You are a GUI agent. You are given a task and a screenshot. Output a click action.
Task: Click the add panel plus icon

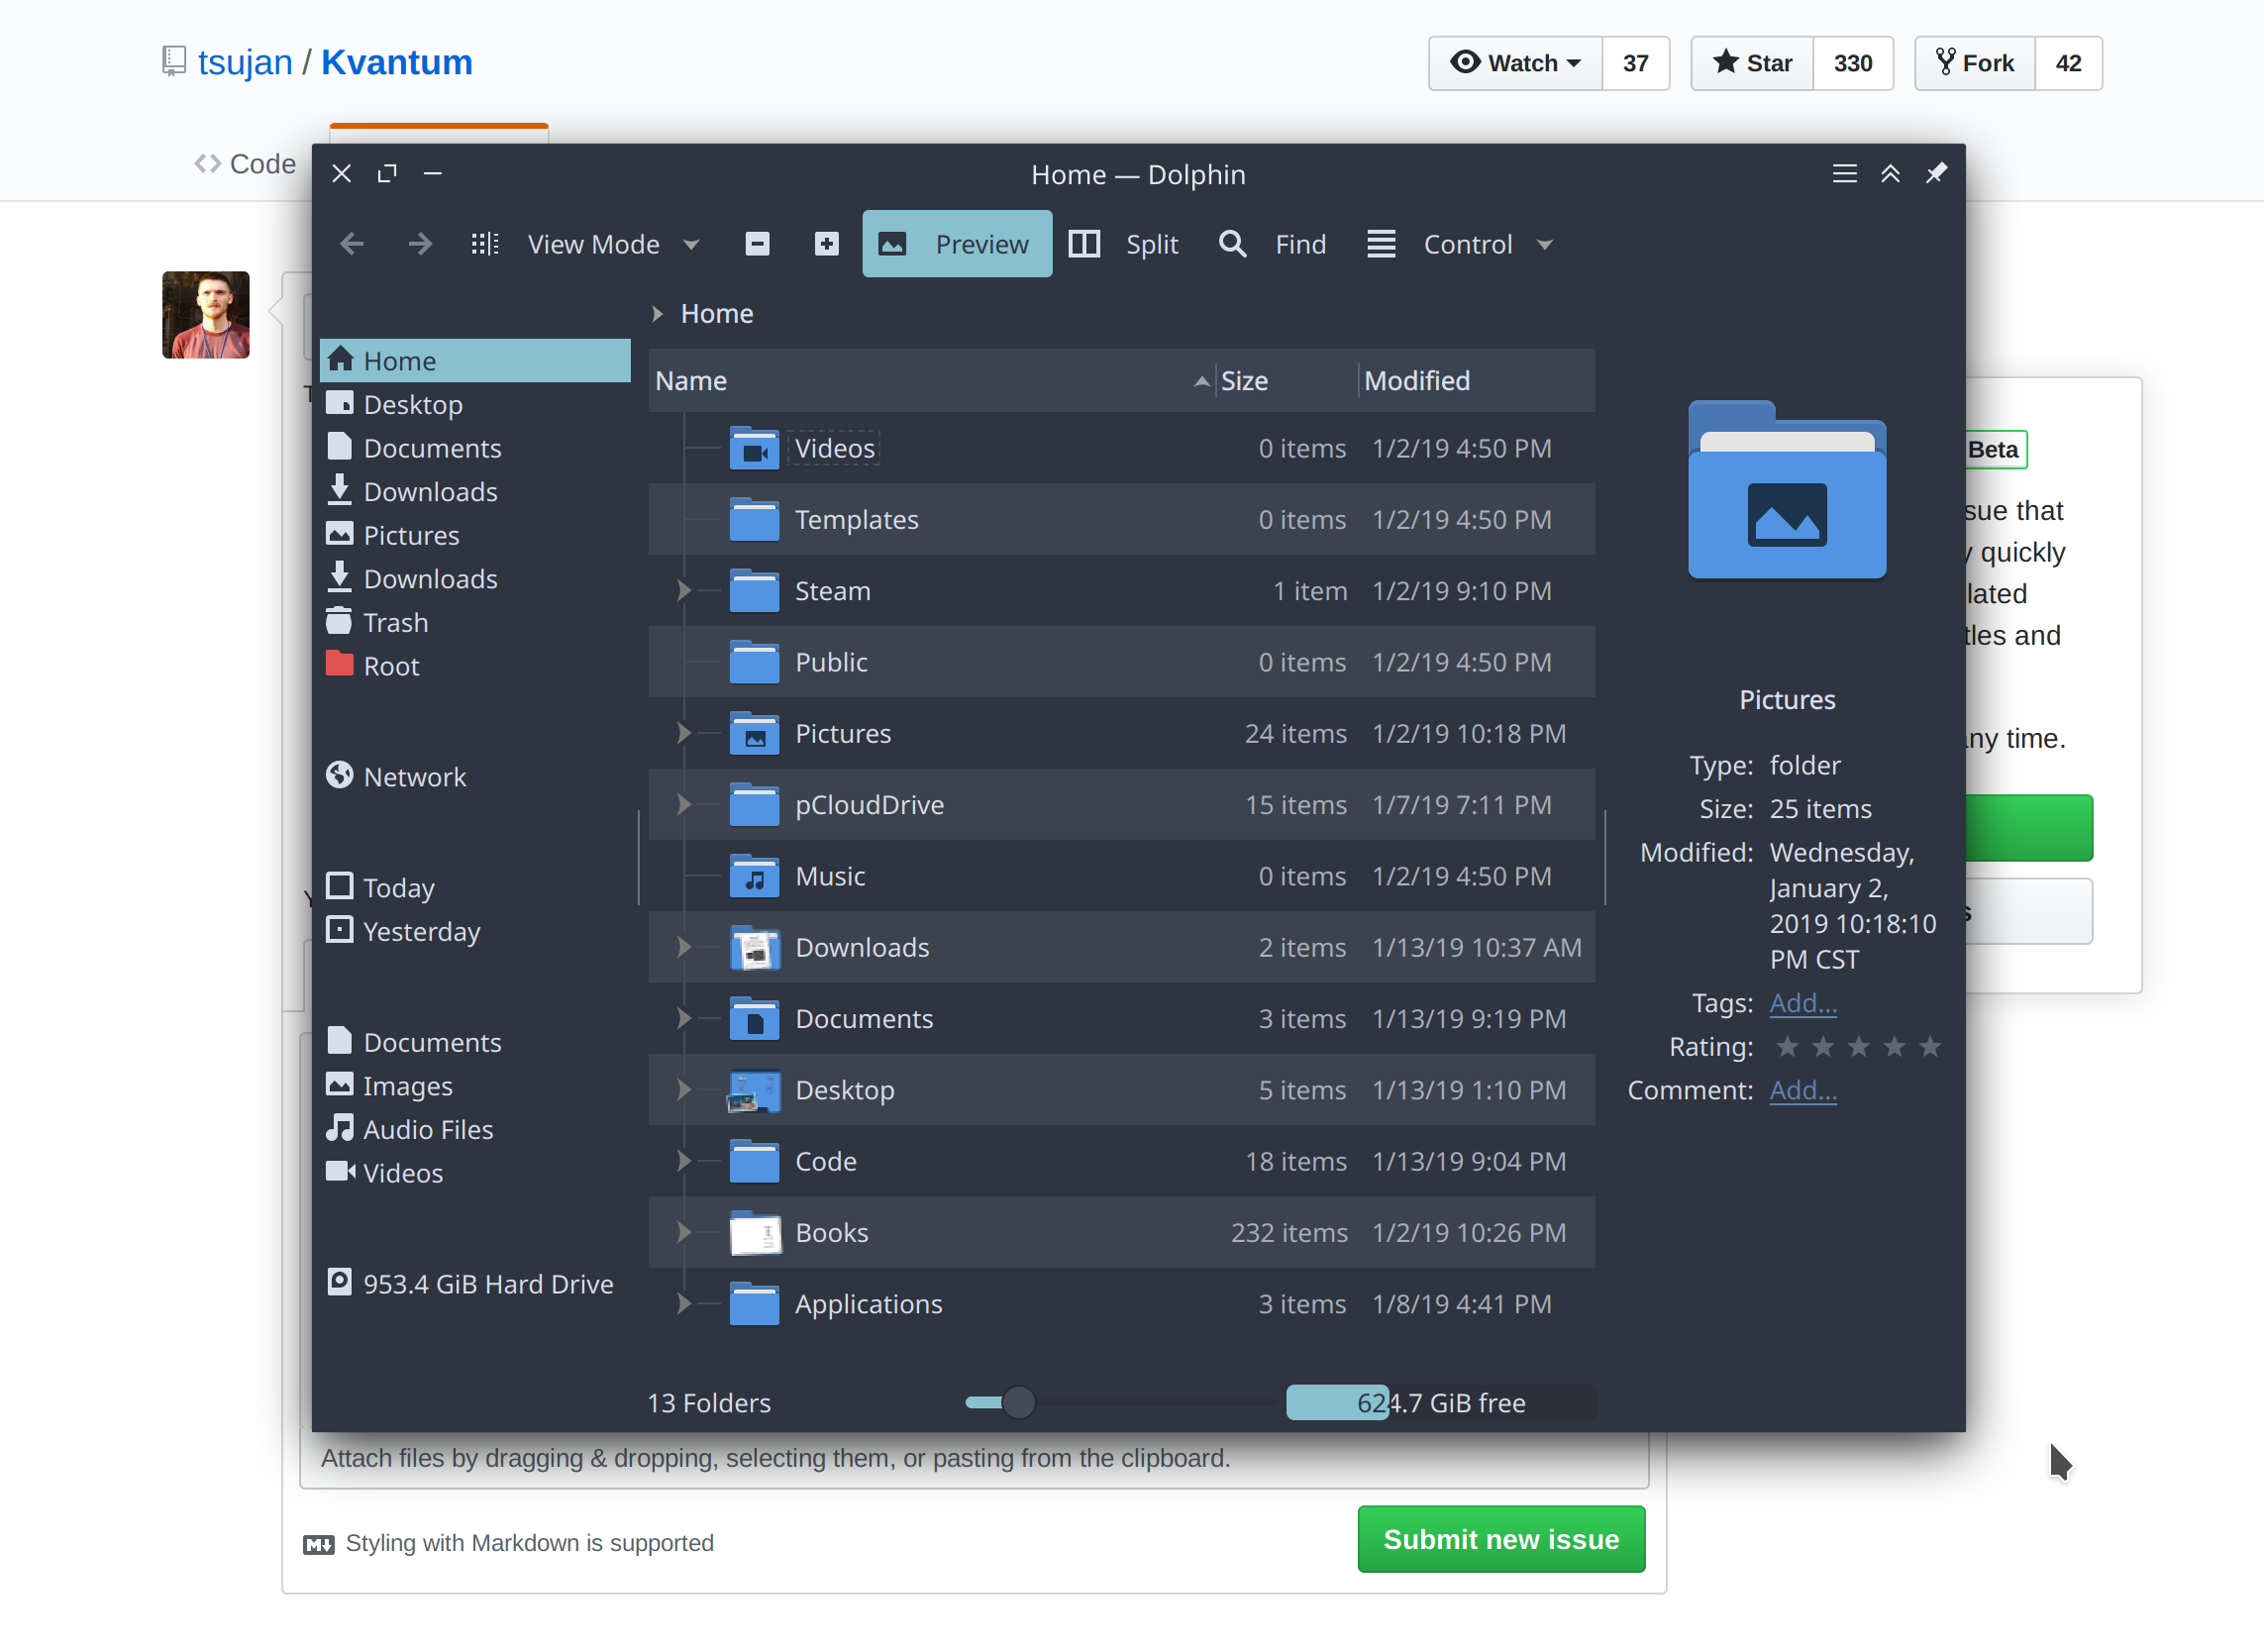[x=826, y=243]
